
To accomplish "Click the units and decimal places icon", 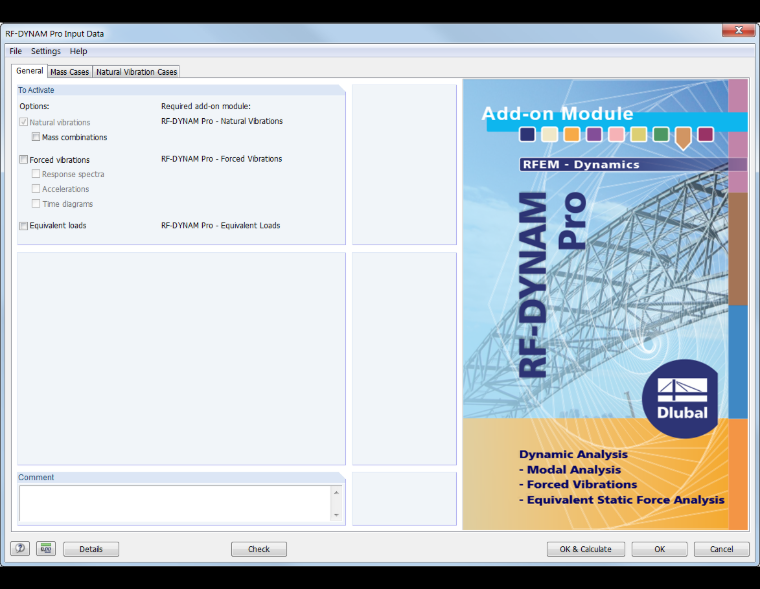I will tap(46, 549).
